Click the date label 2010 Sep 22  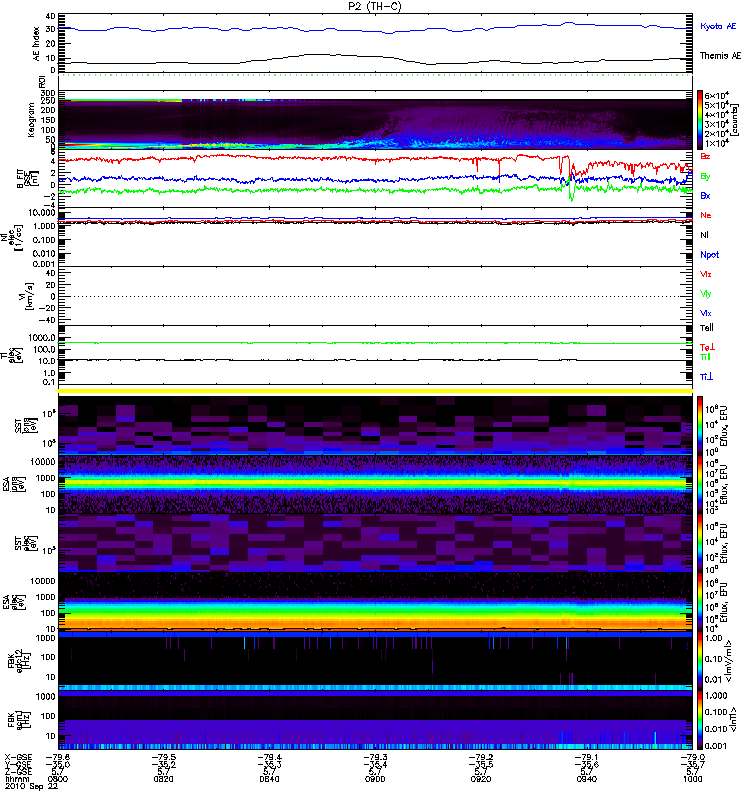click(x=32, y=786)
